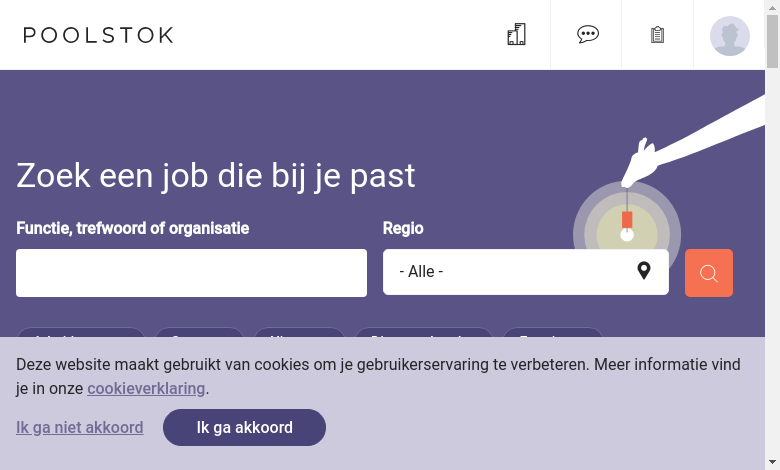Click the orange magnifier search button
Screen dimensions: 780x470
pyautogui.click(x=708, y=273)
